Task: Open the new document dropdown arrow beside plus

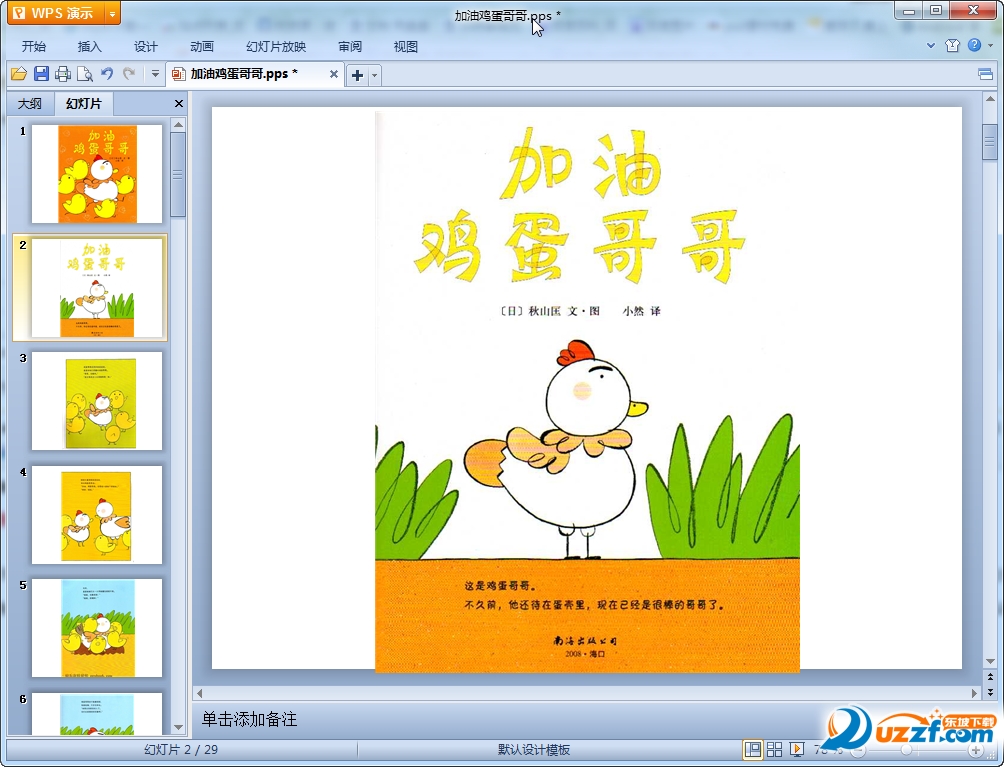Action: (375, 76)
